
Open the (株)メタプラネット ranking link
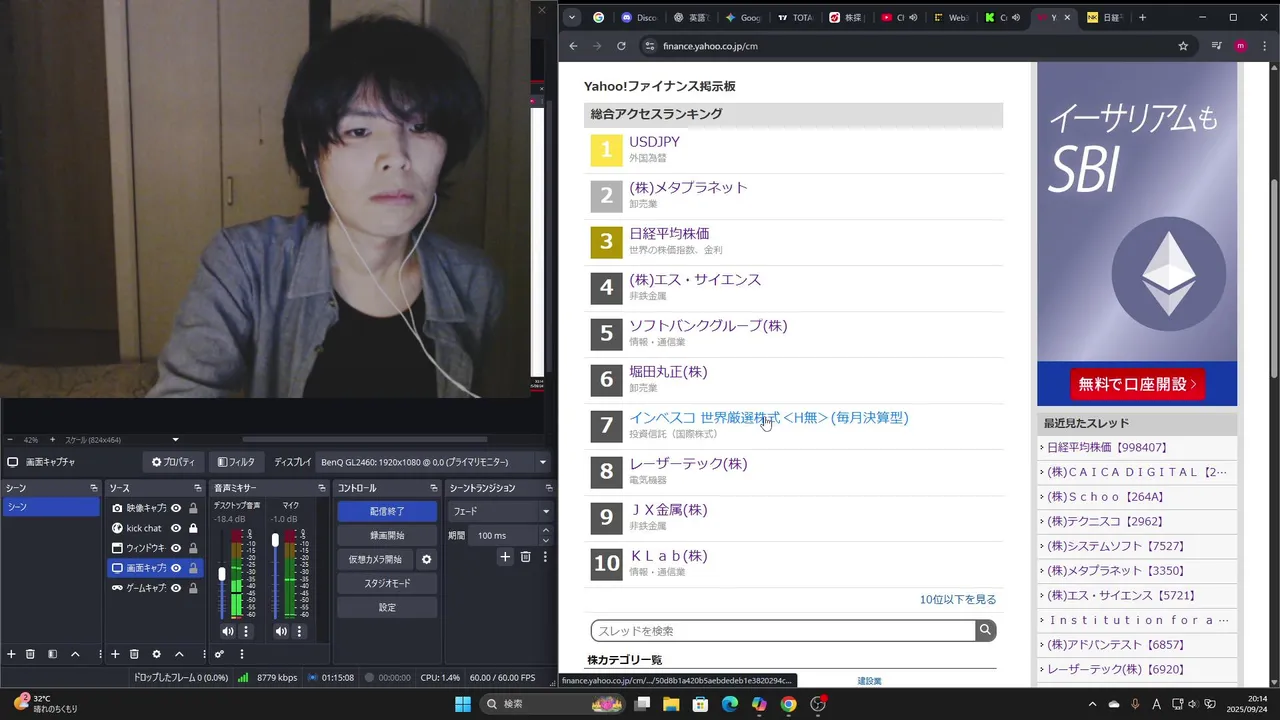coord(688,188)
